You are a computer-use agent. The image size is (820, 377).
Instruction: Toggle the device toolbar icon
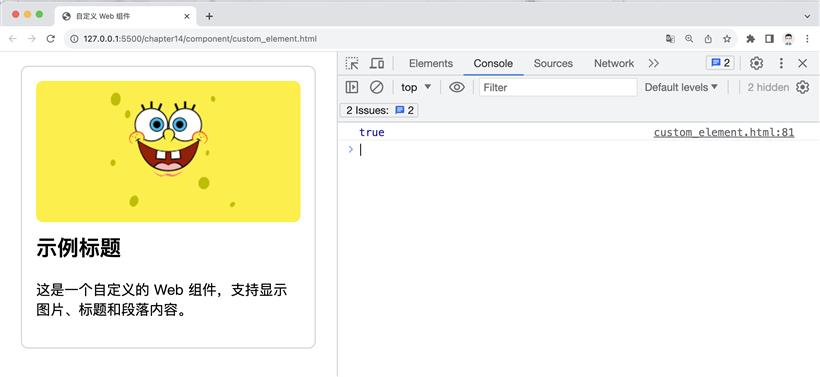tap(377, 63)
